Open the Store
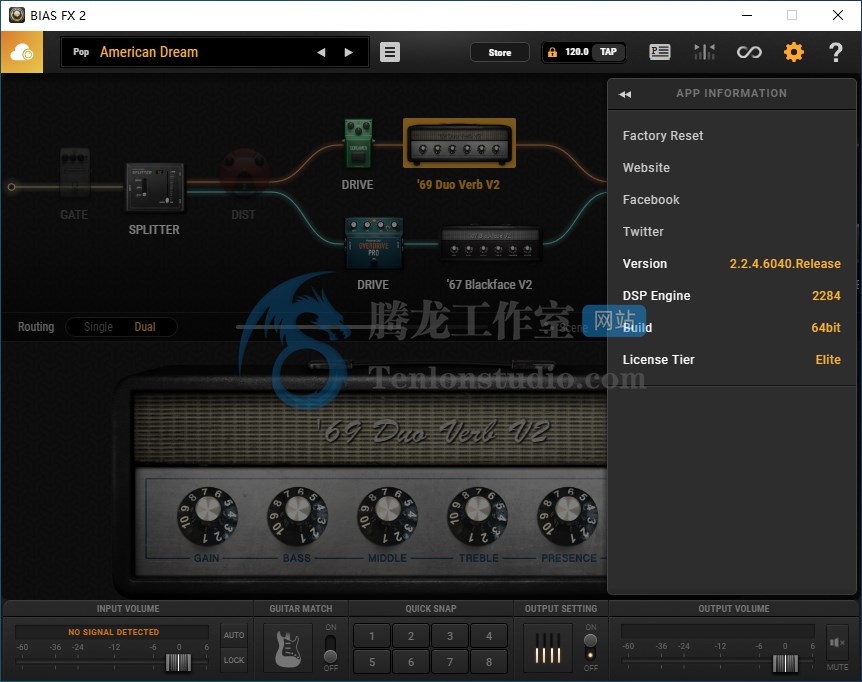 pos(500,52)
